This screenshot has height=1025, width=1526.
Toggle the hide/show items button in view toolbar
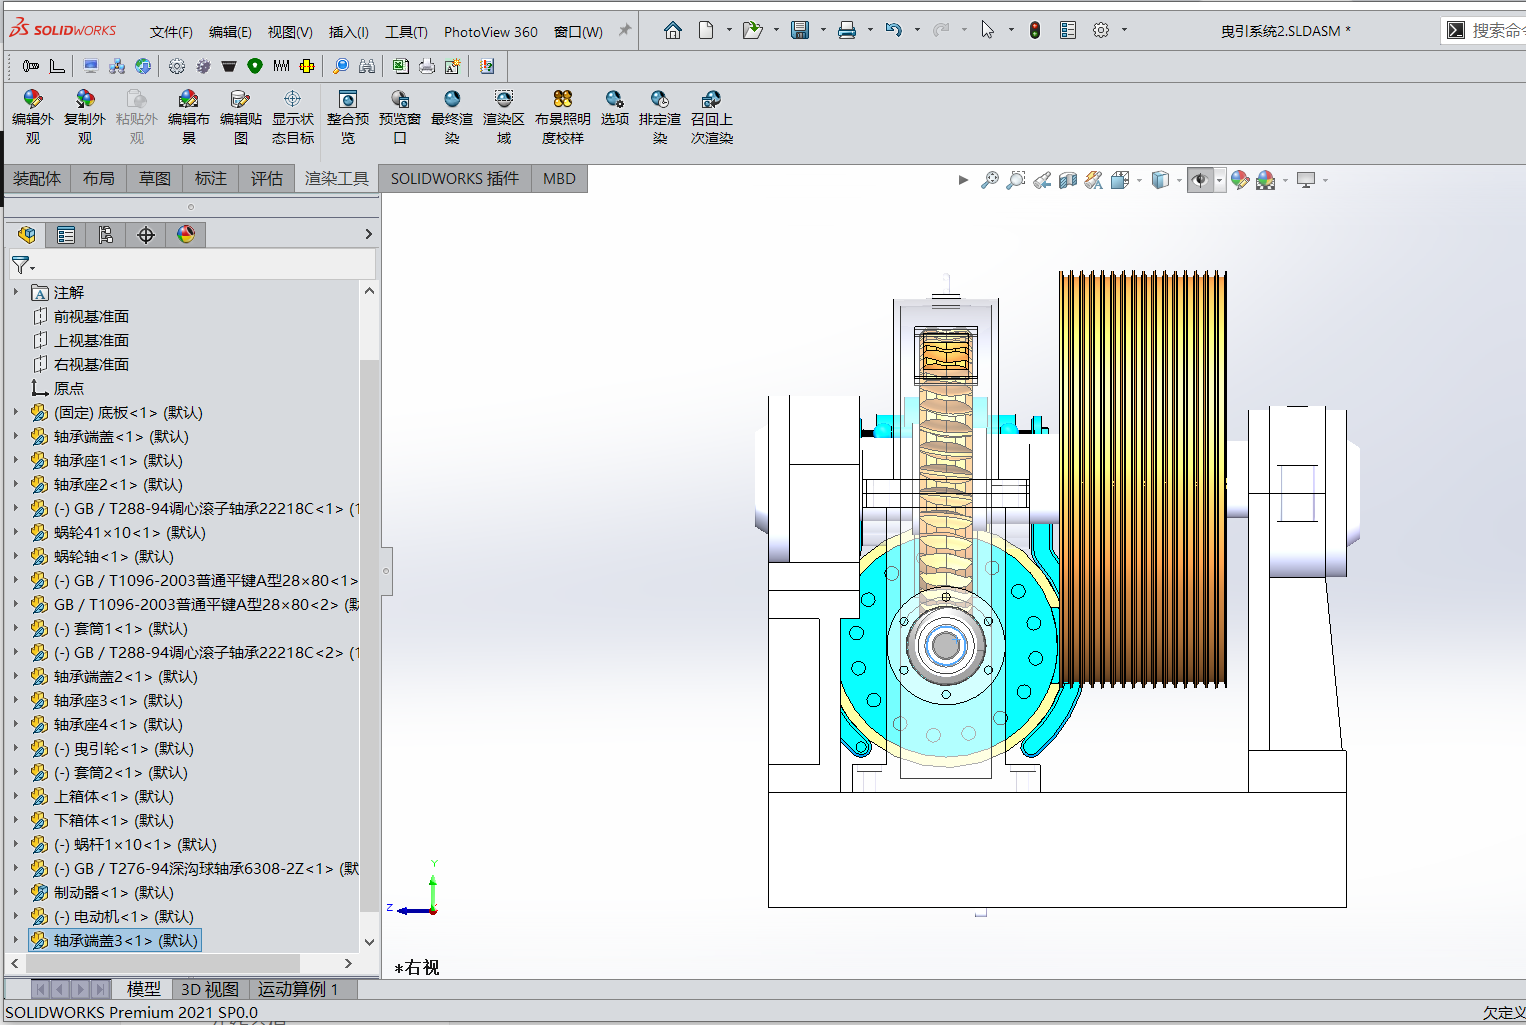click(x=1200, y=180)
